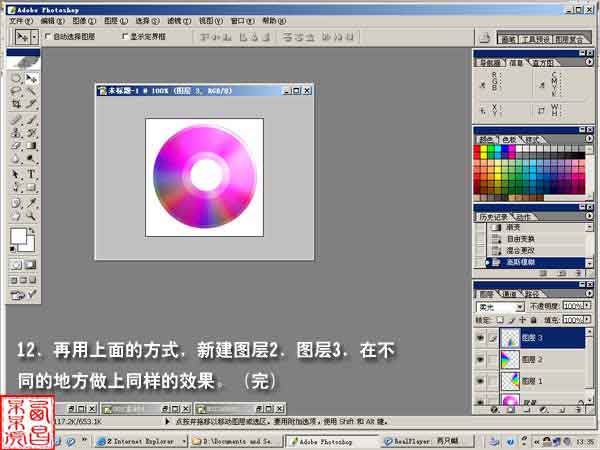This screenshot has width=600, height=450.
Task: Select the Eyedropper tool
Action: point(31,203)
